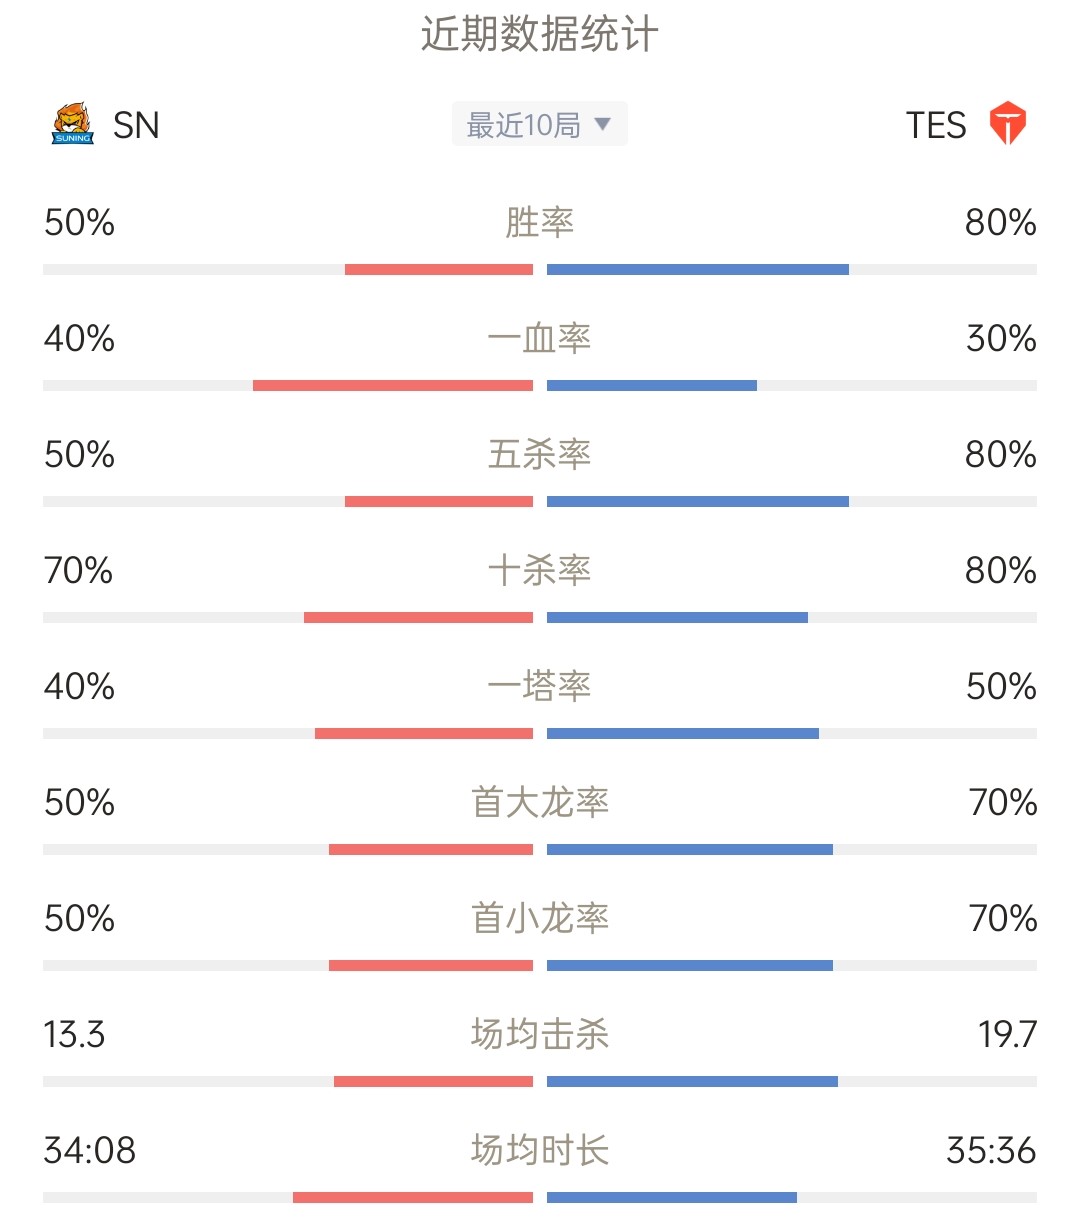Viewport: 1080px width, 1226px height.
Task: Click the 首大龙率 stat label
Action: tap(540, 802)
